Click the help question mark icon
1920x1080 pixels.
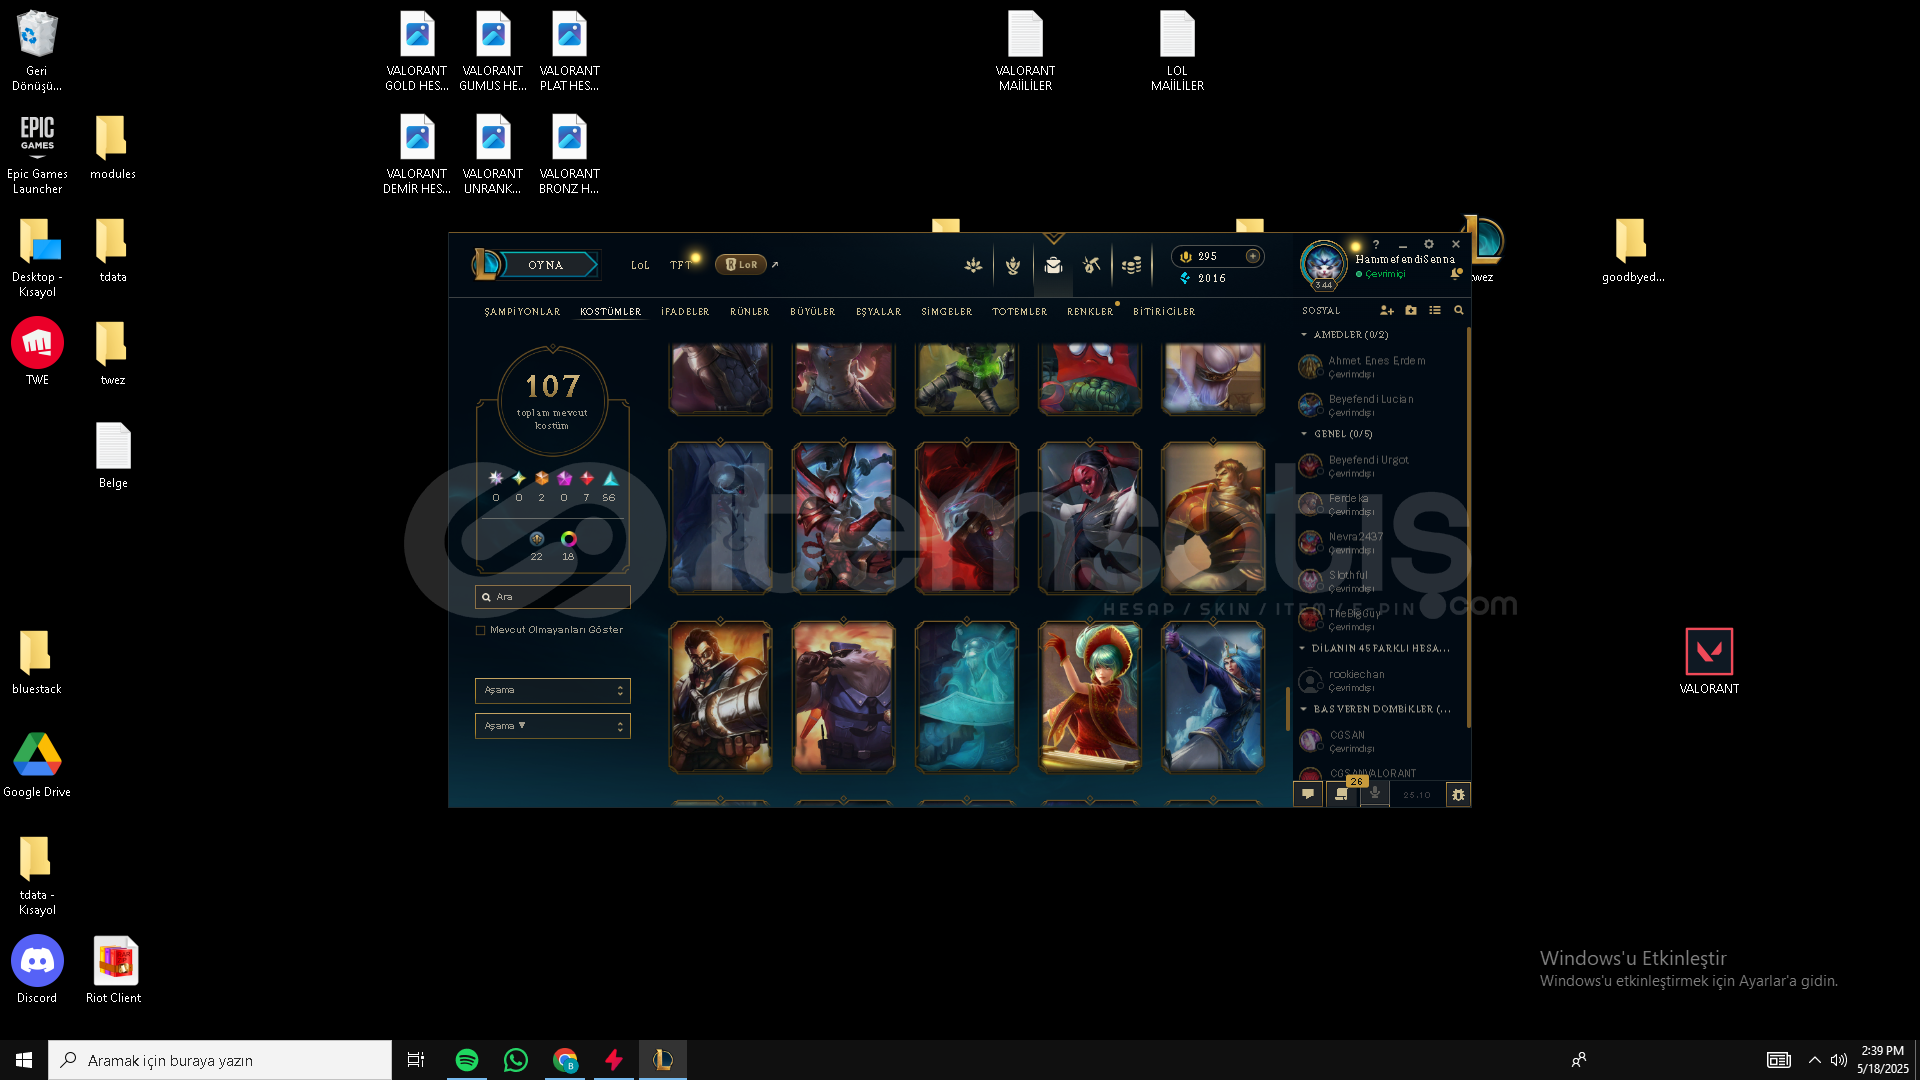[1376, 244]
